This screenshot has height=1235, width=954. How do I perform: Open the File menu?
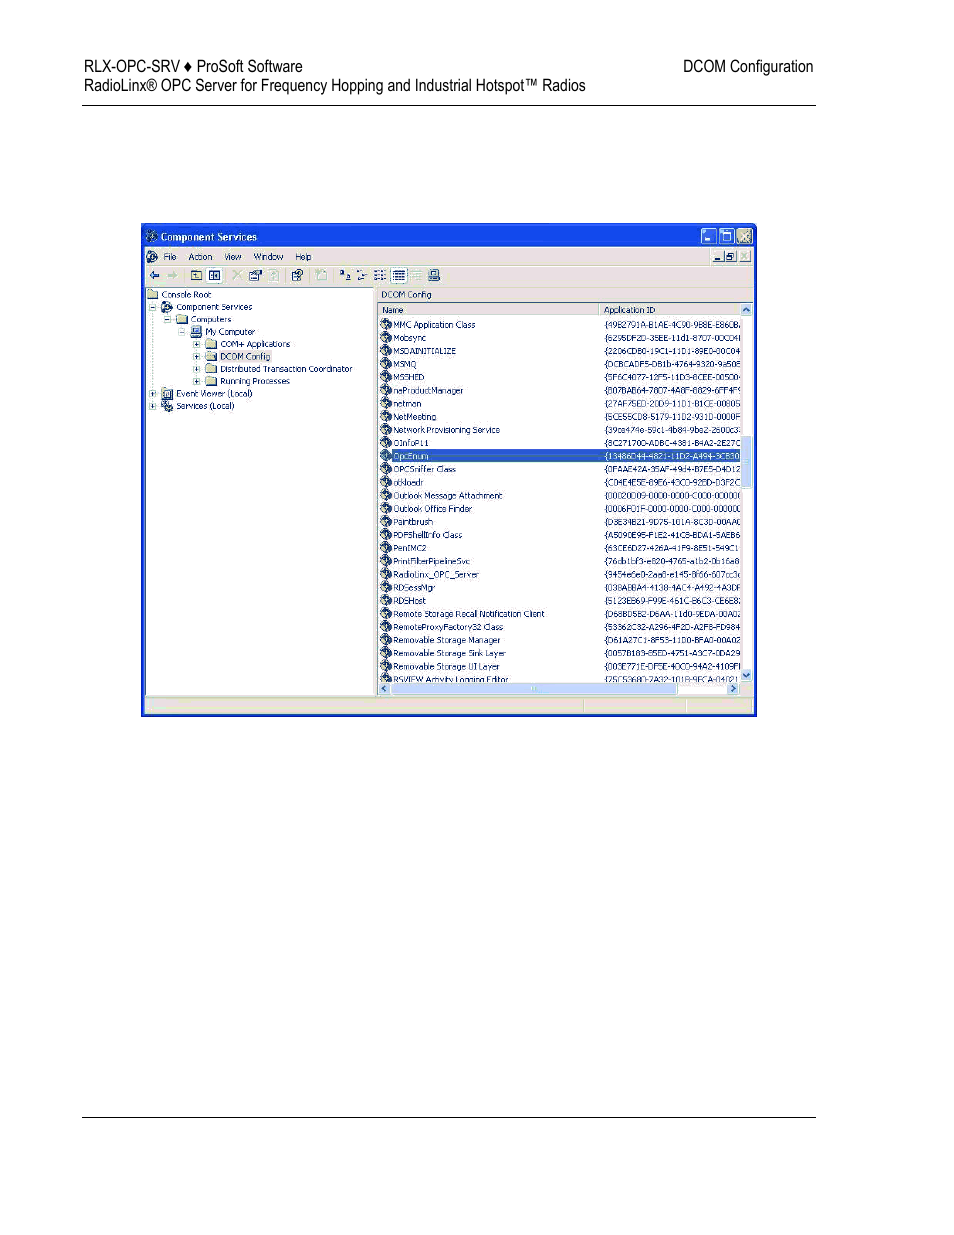[x=170, y=257]
